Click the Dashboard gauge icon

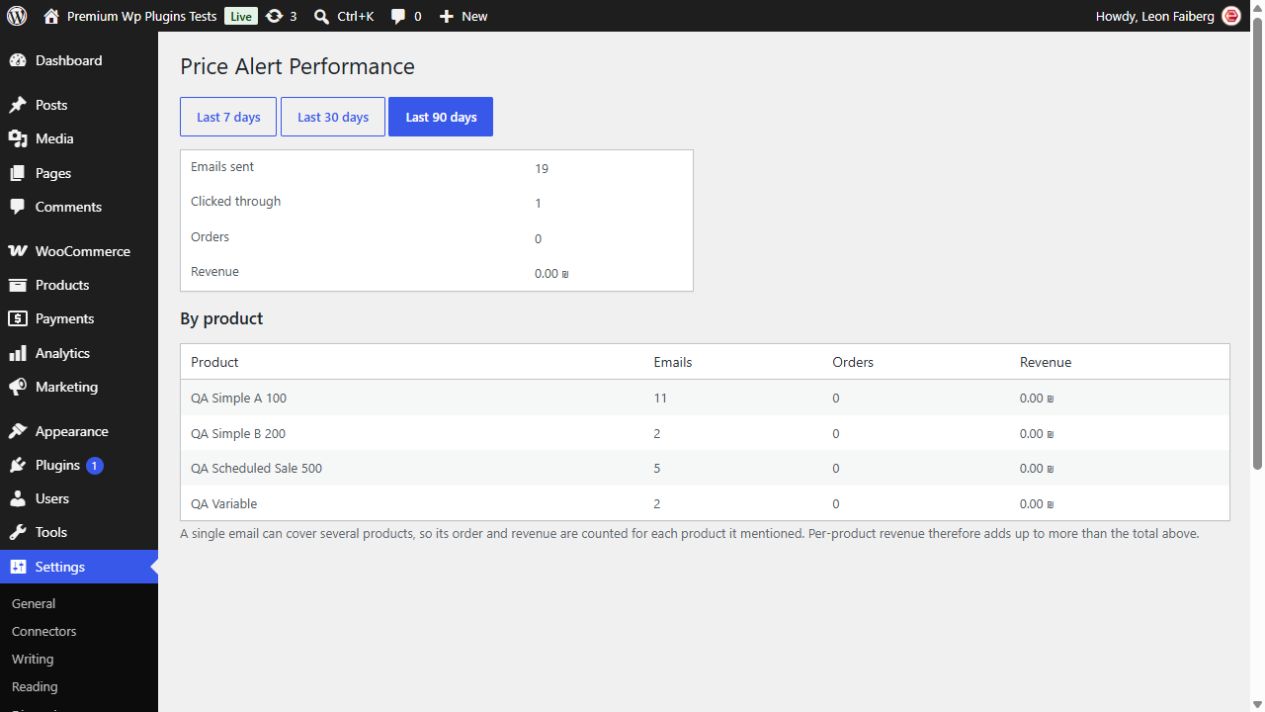(17, 61)
